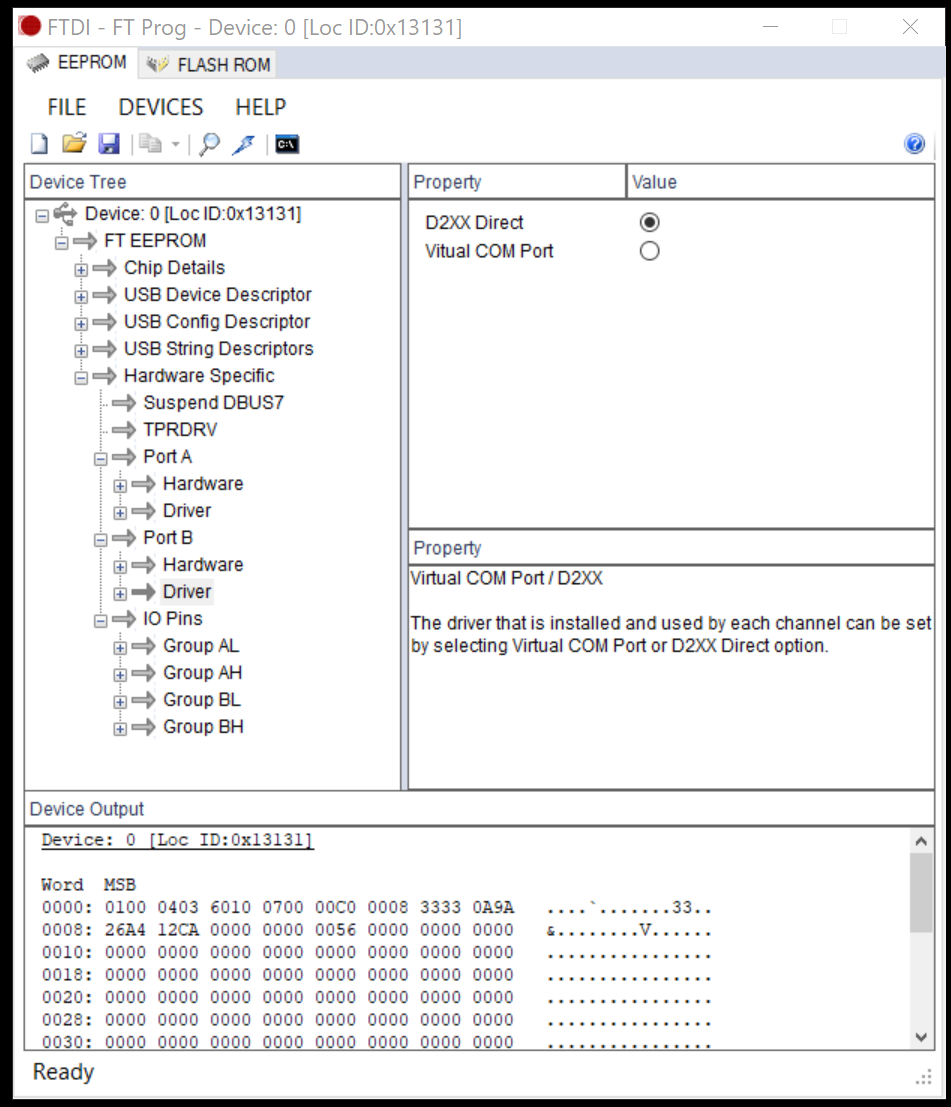Open the FILE menu
The image size is (951, 1107).
(66, 107)
